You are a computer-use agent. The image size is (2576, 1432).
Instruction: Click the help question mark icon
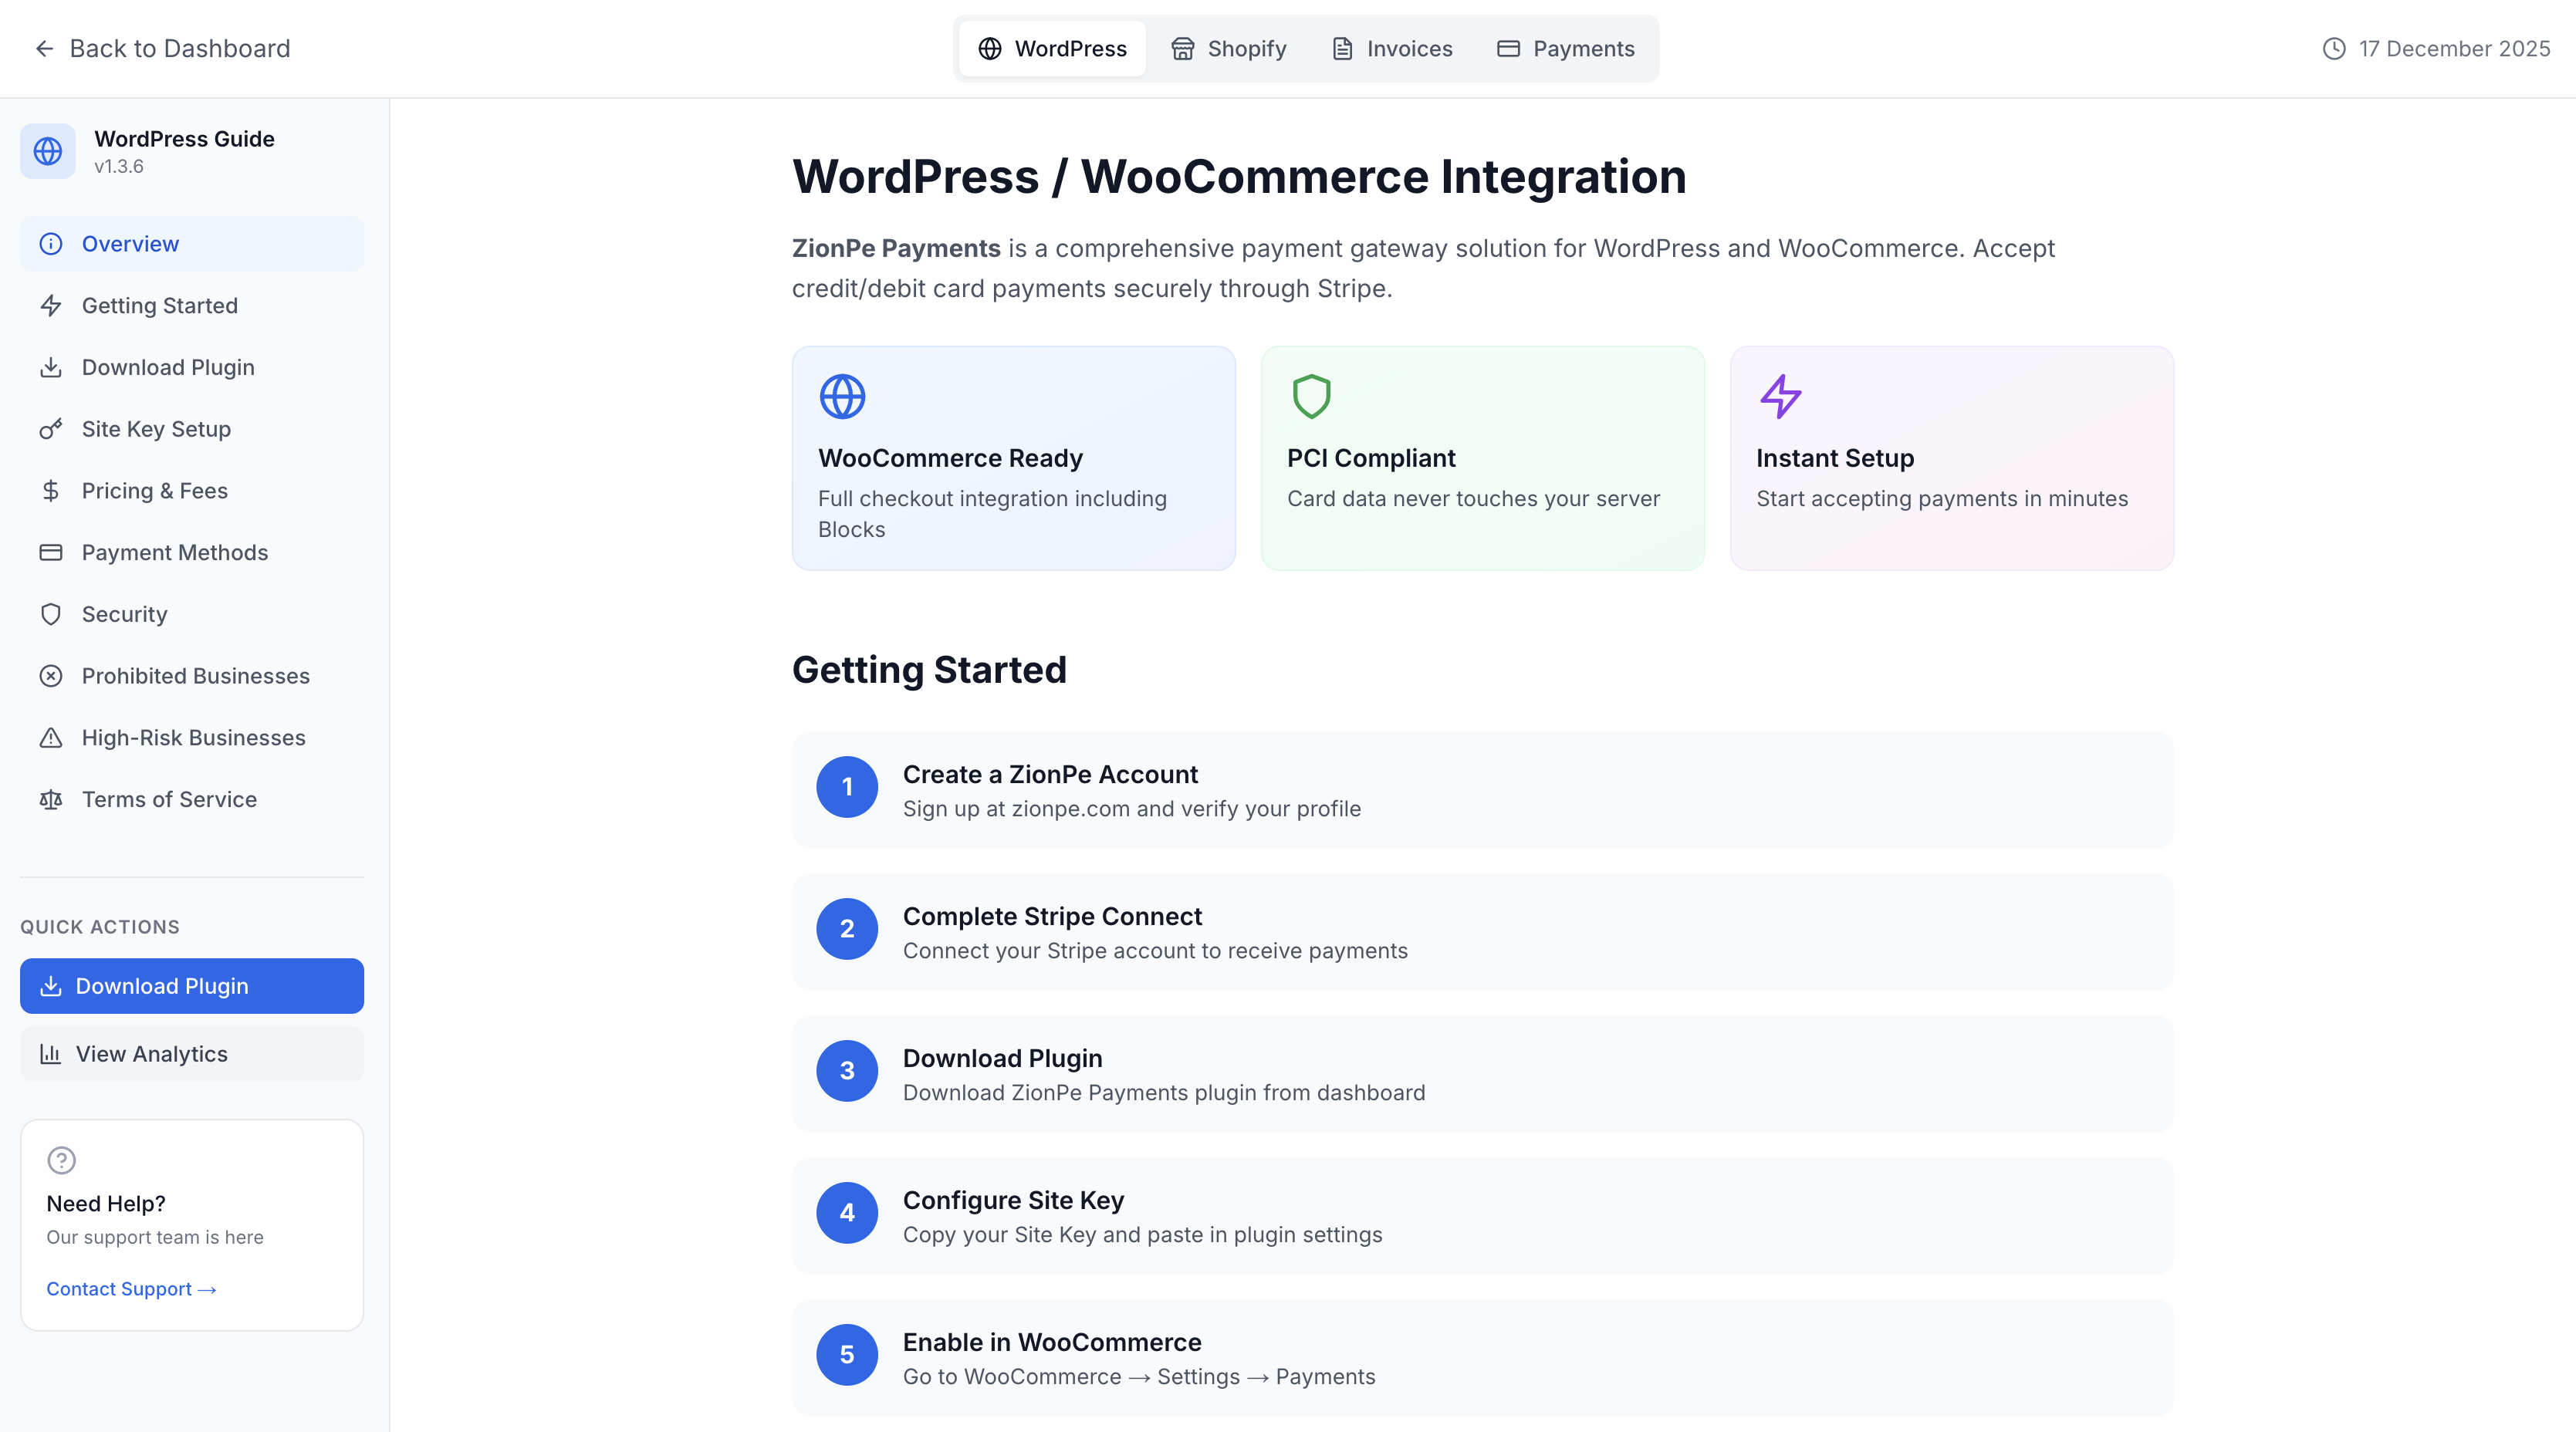[x=62, y=1160]
